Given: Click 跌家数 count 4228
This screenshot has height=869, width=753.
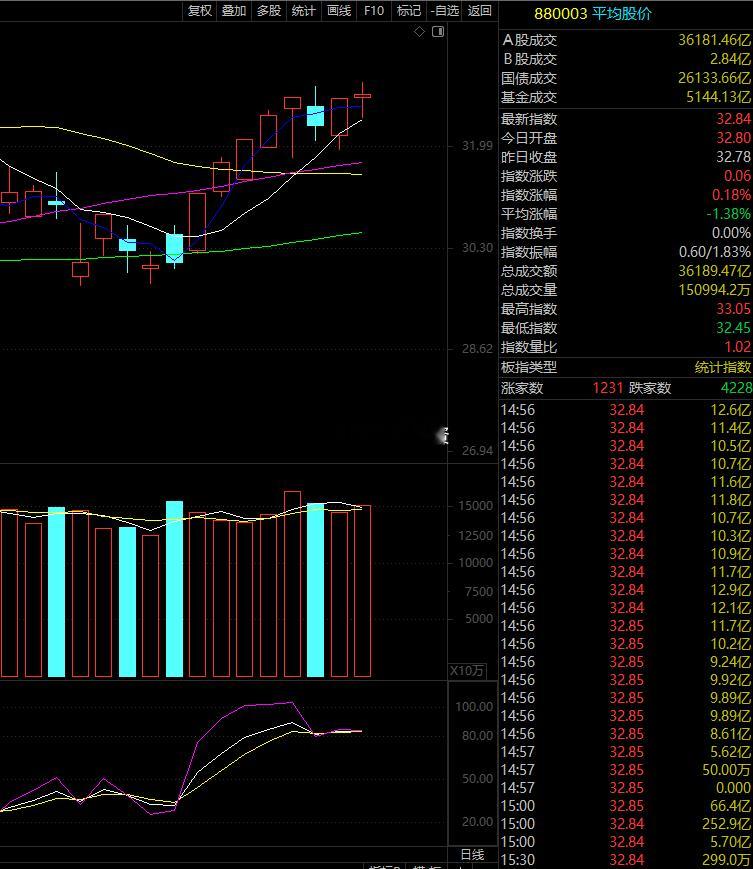Looking at the screenshot, I should 736,387.
